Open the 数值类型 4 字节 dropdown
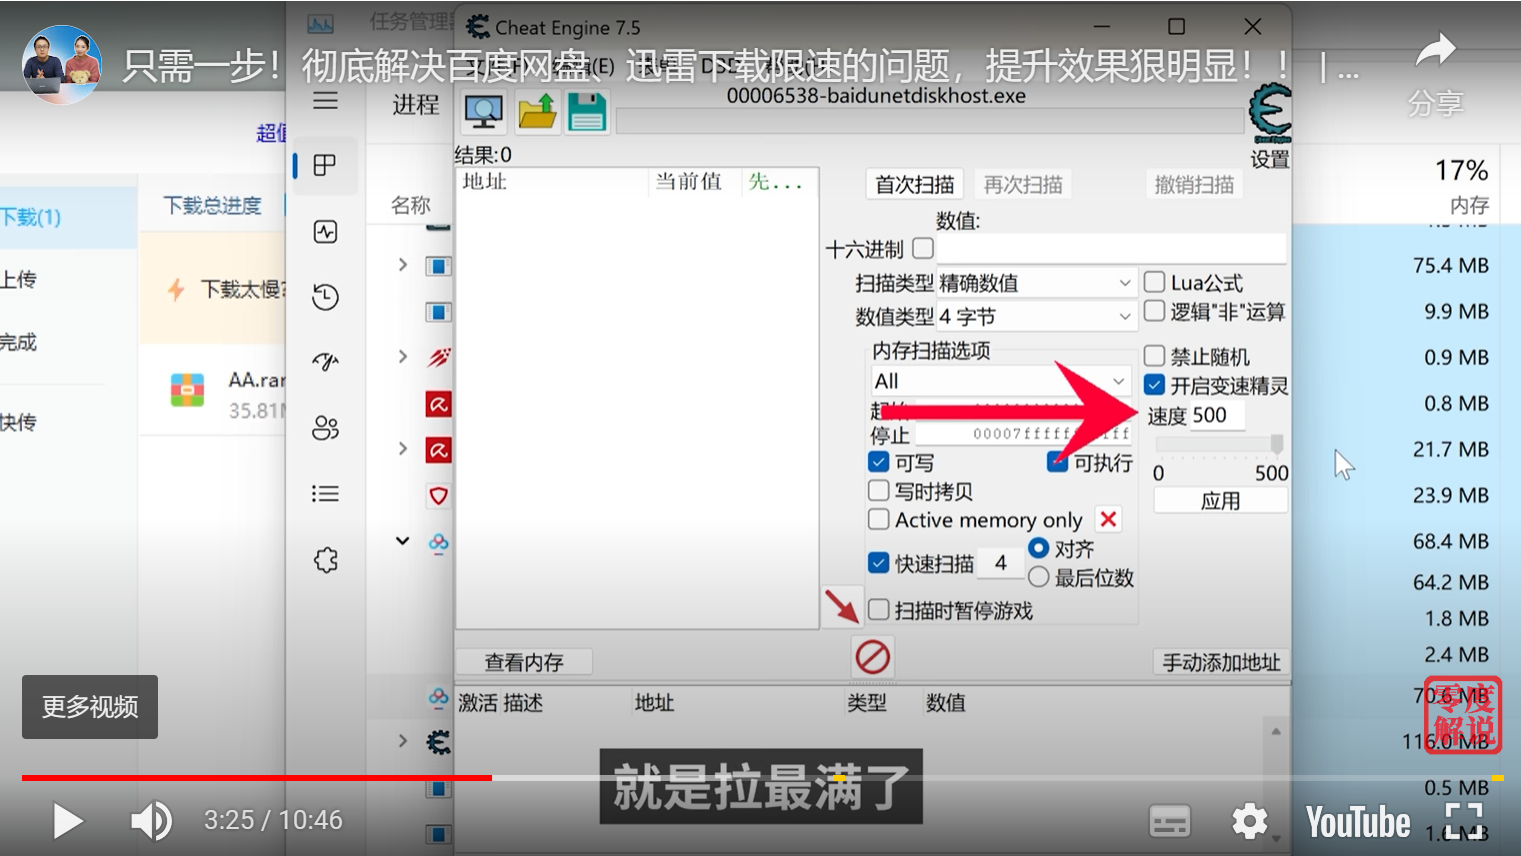This screenshot has width=1521, height=856. 1035,317
